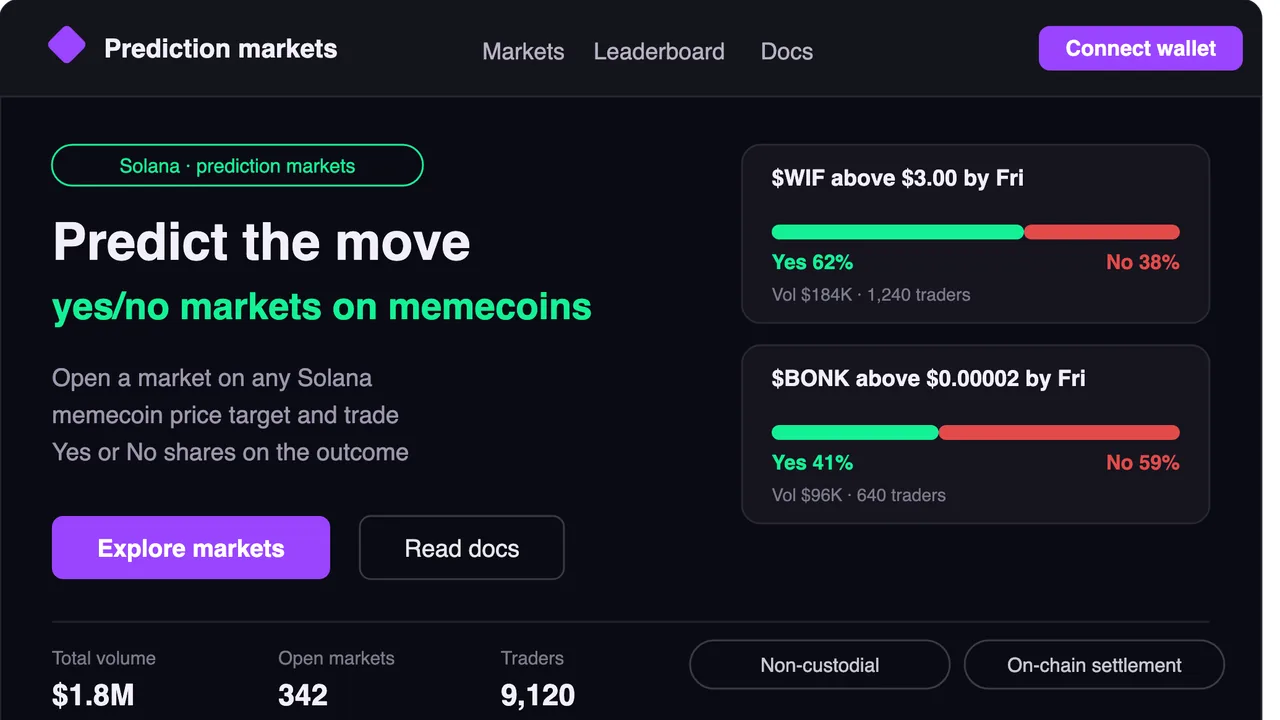1280x720 pixels.
Task: Click the Non-custodial pill
Action: click(820, 665)
